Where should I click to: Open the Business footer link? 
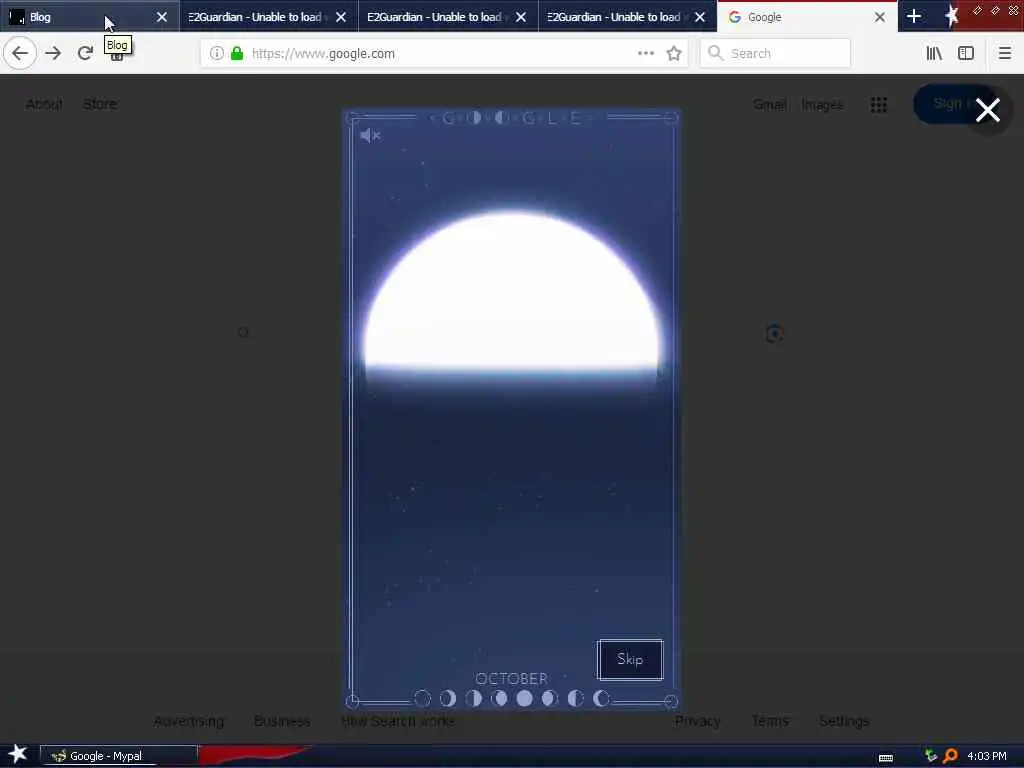click(x=282, y=722)
